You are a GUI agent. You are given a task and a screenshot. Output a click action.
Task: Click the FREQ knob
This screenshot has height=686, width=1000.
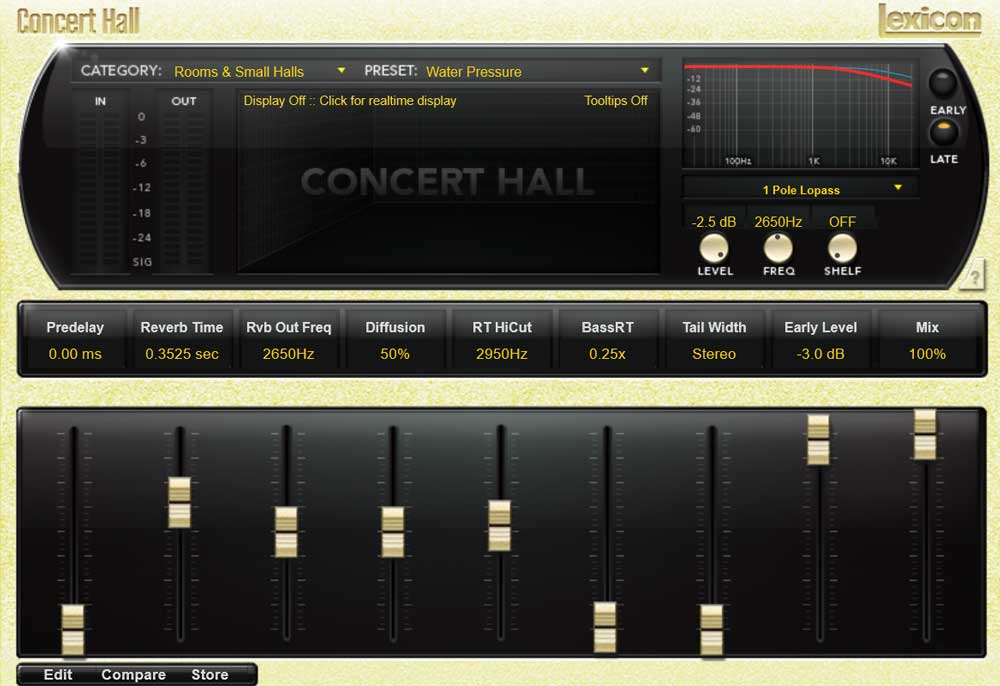[778, 248]
